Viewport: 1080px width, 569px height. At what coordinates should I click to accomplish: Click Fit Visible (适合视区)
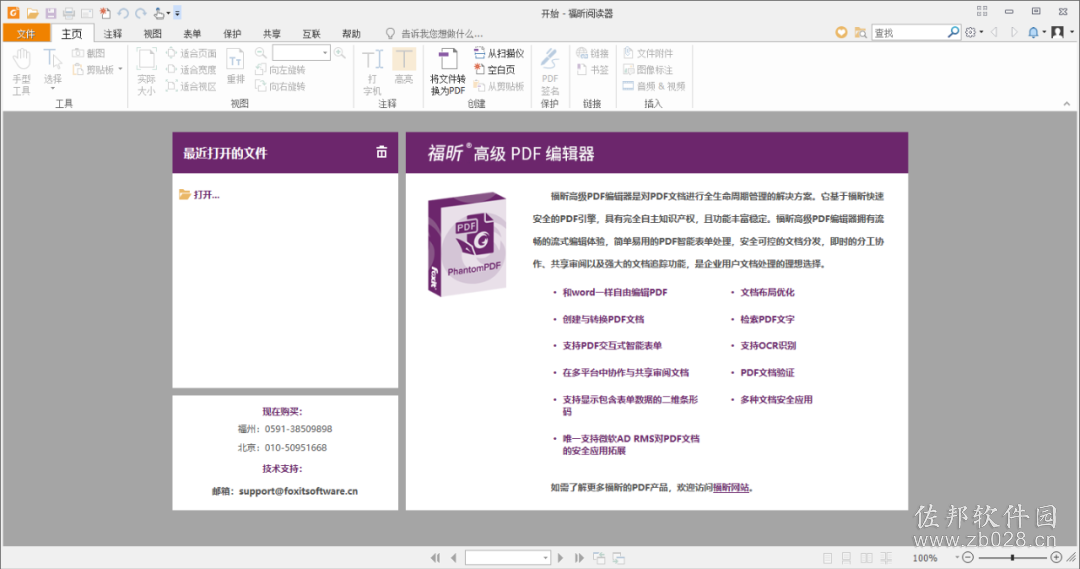tap(191, 86)
